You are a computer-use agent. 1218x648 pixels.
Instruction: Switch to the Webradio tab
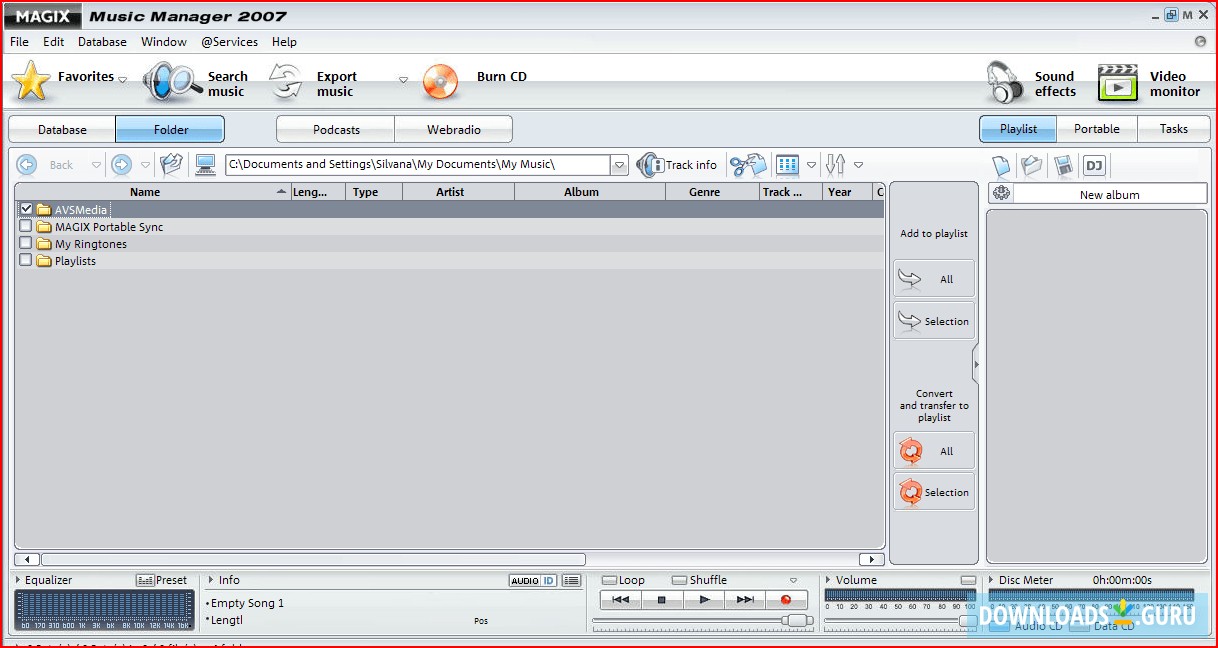[454, 129]
